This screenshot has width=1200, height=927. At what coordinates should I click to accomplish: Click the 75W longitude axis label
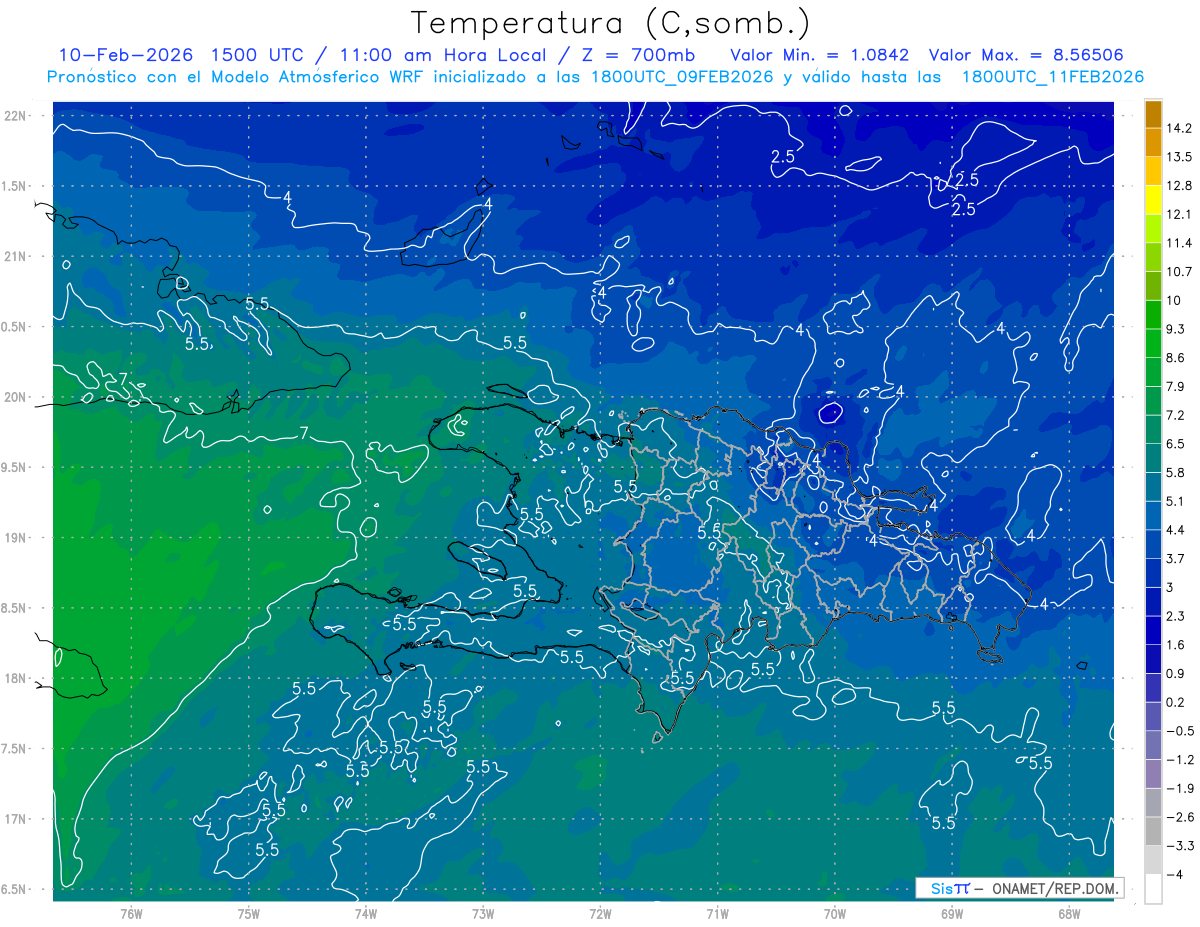click(249, 913)
